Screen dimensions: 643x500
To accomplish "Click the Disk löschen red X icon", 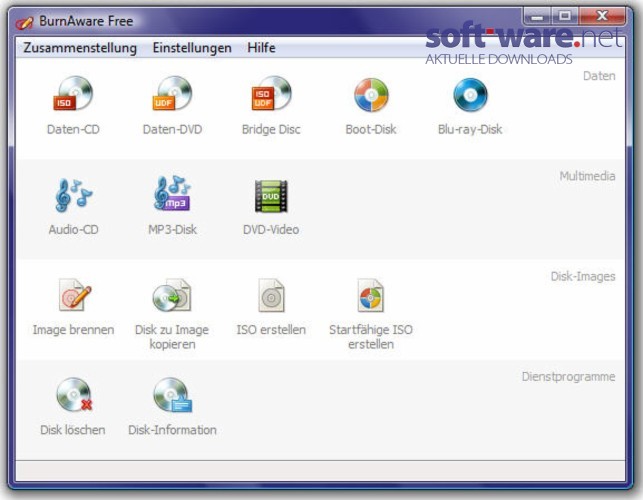I will 74,395.
